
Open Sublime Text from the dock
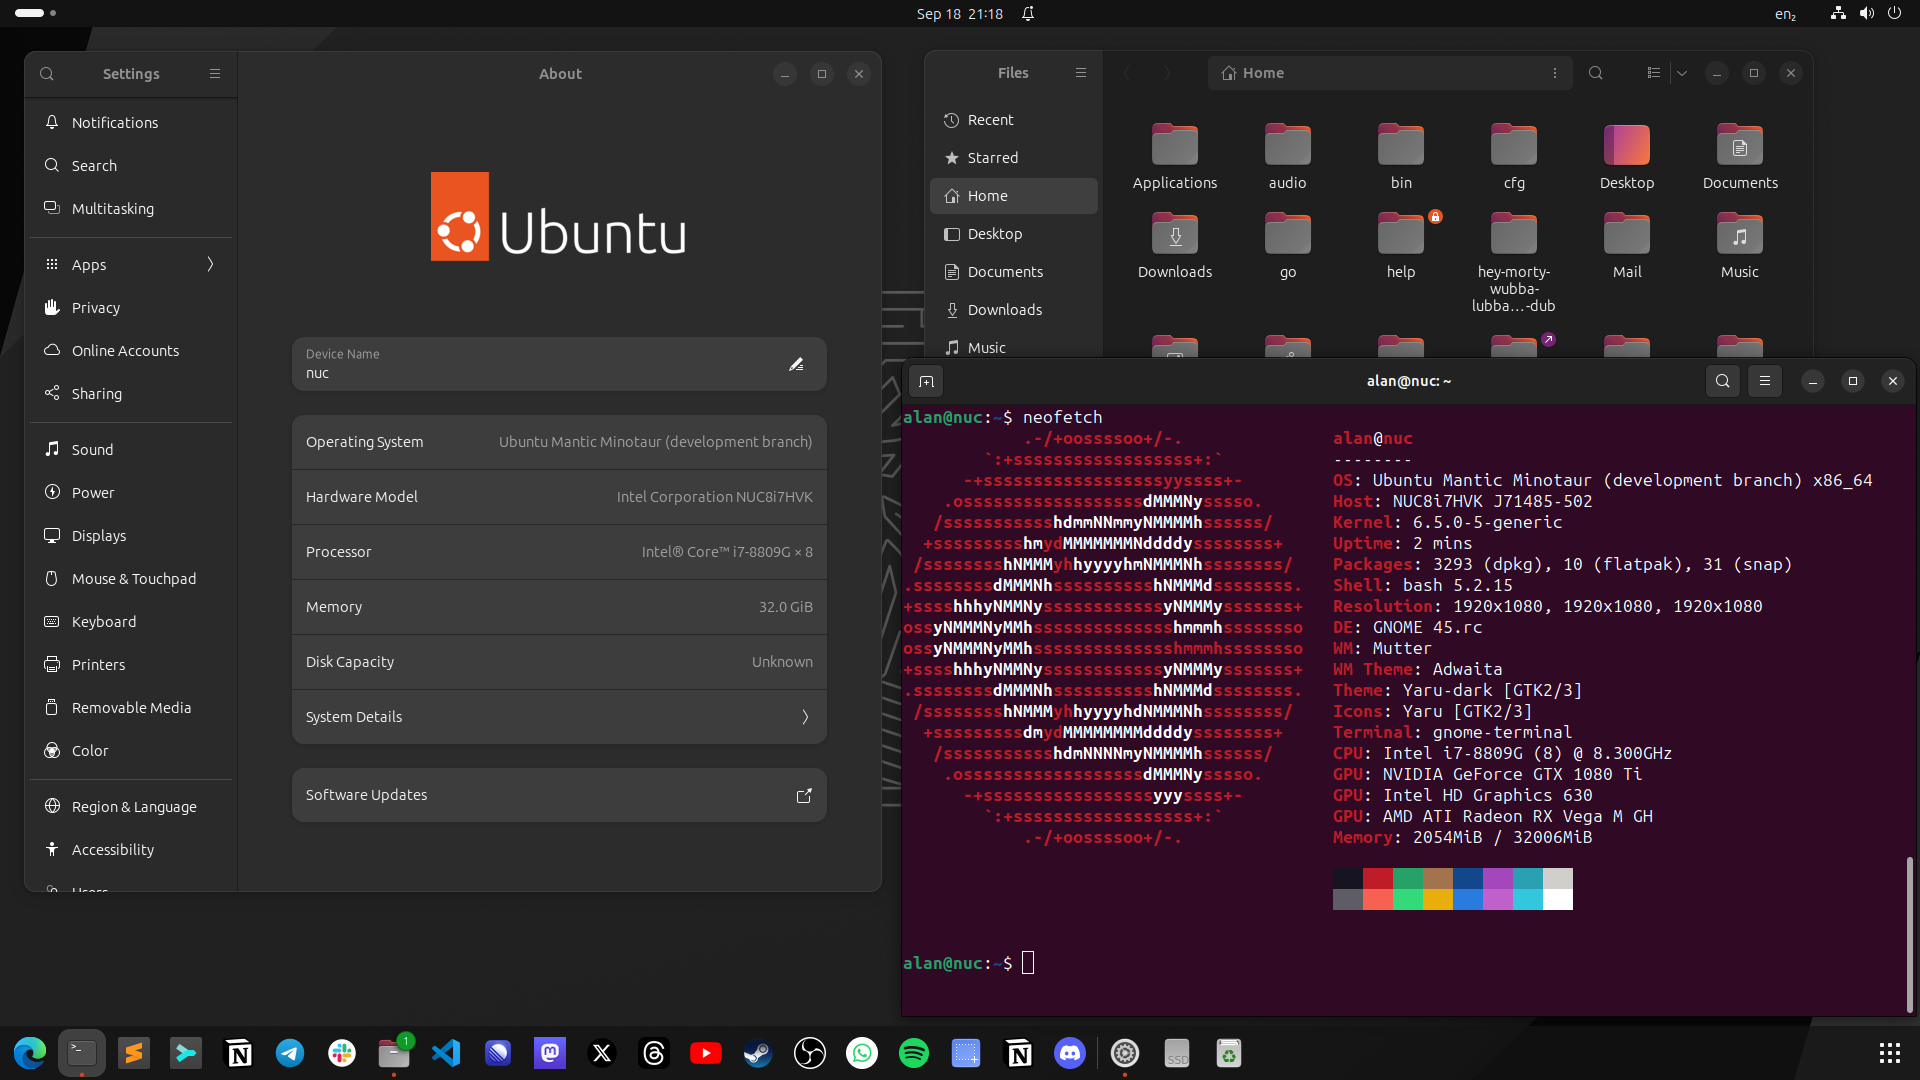[x=134, y=1053]
